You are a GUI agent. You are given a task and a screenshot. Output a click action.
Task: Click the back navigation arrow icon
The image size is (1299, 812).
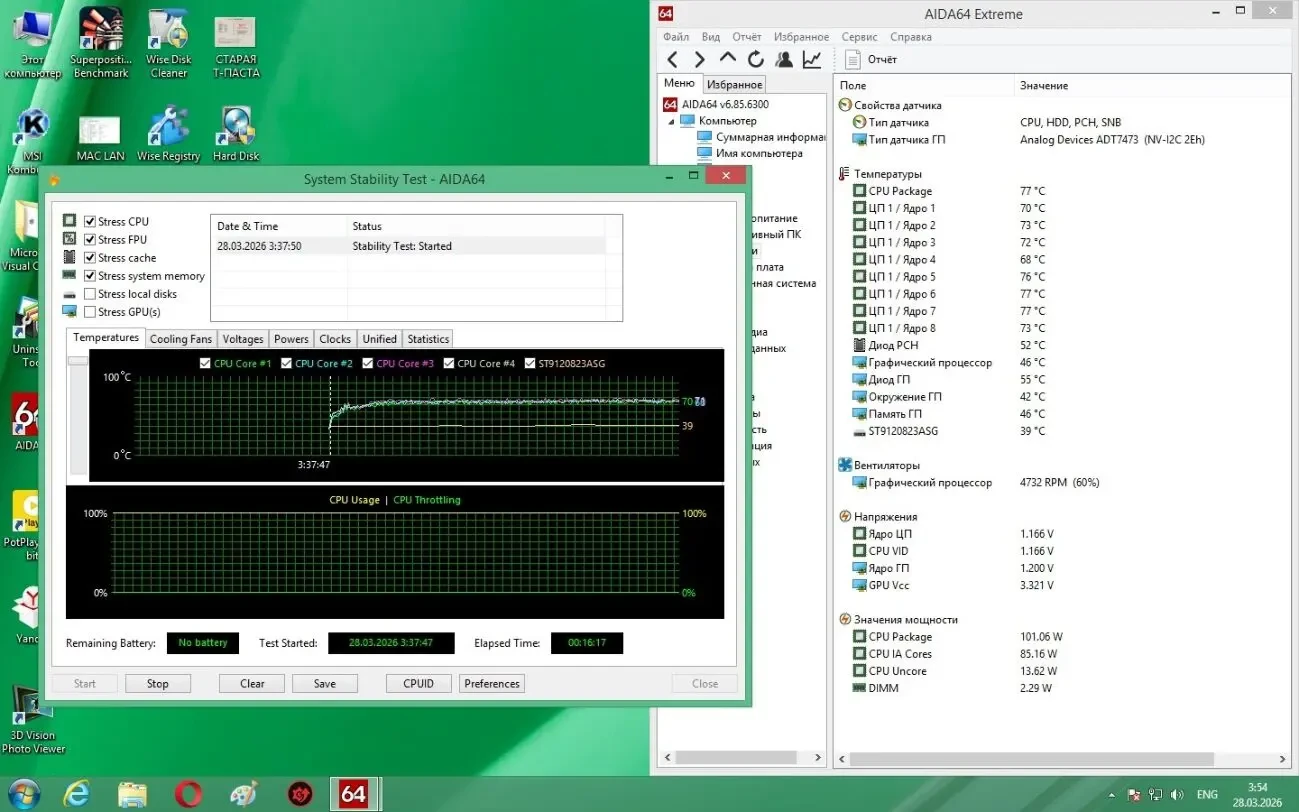[671, 59]
